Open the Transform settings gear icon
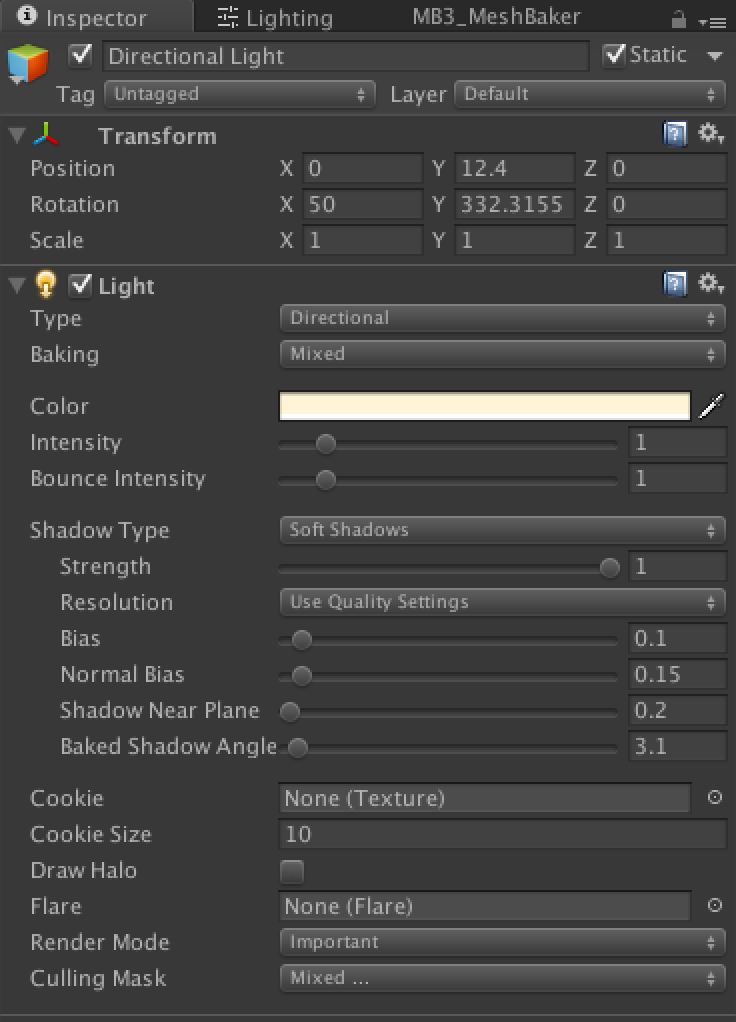 click(x=707, y=135)
